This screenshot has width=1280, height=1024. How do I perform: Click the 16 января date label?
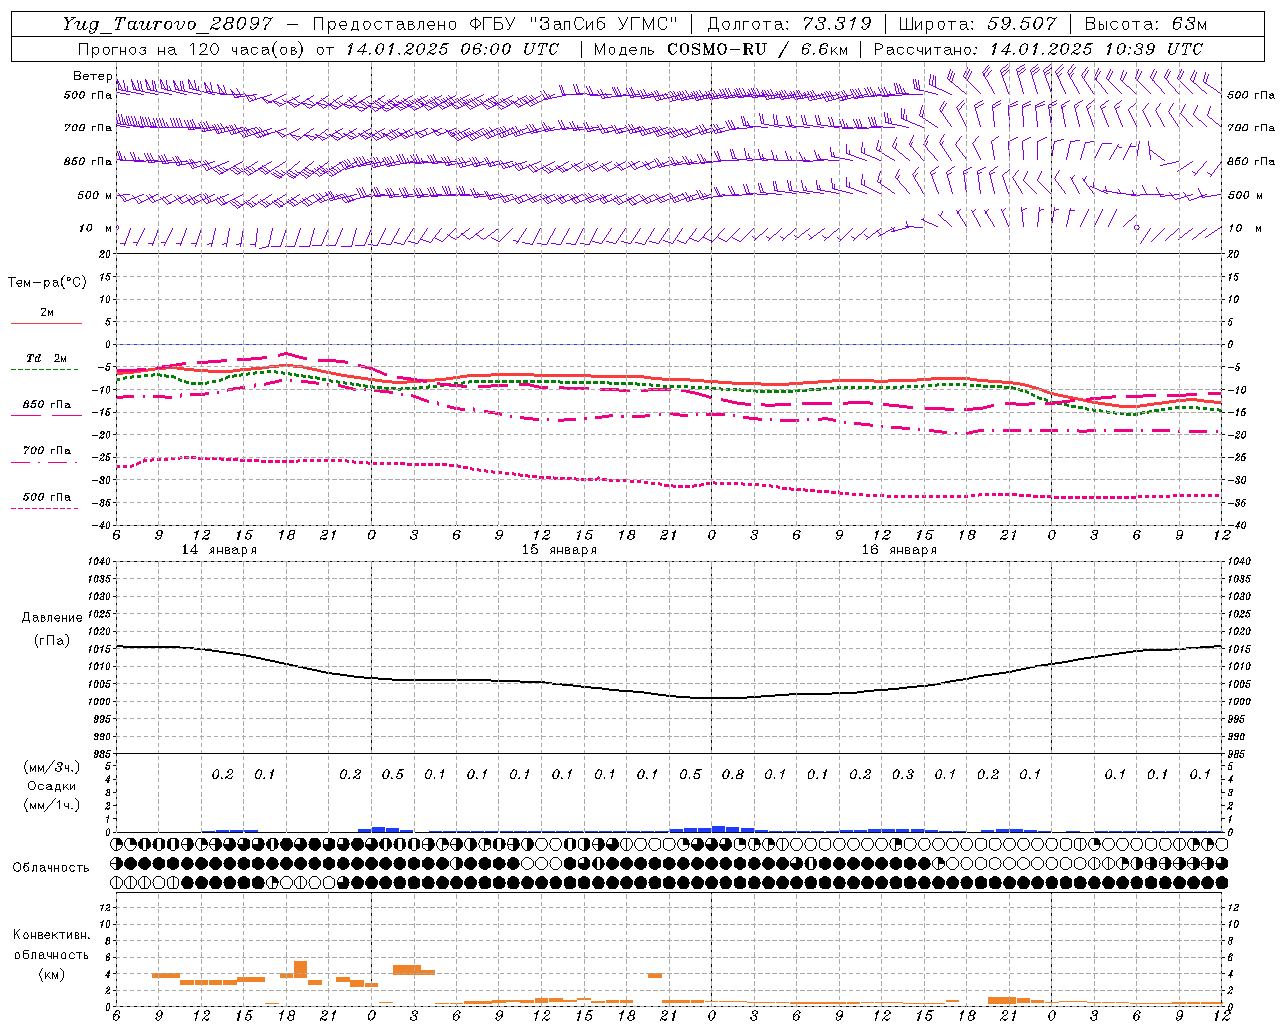point(899,550)
